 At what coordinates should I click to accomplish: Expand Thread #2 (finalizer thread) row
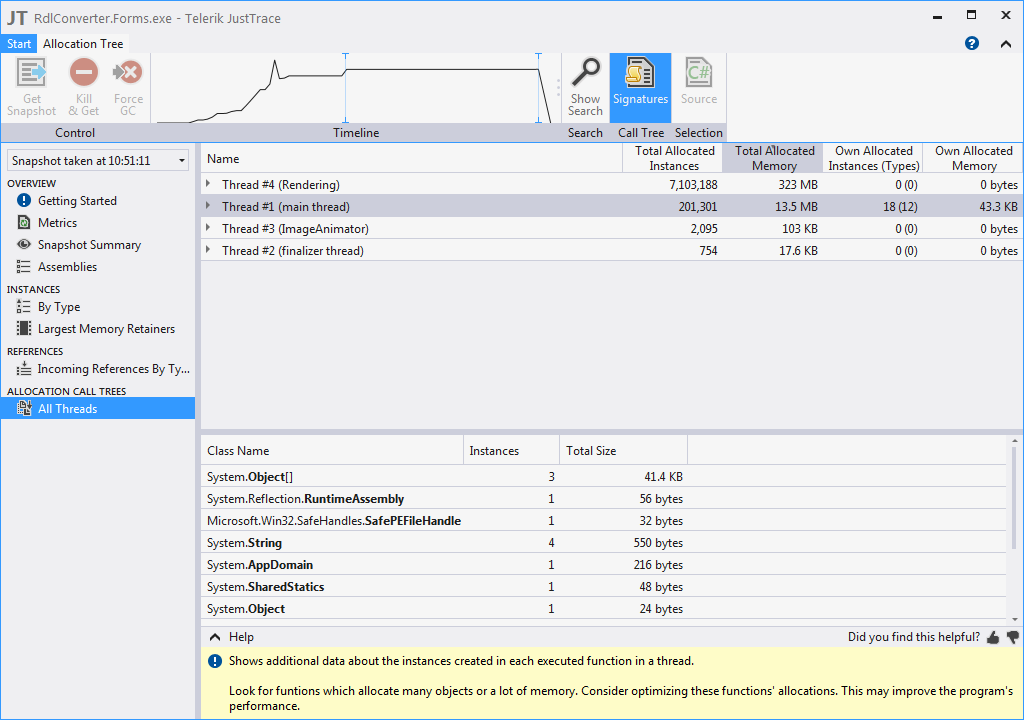point(208,250)
